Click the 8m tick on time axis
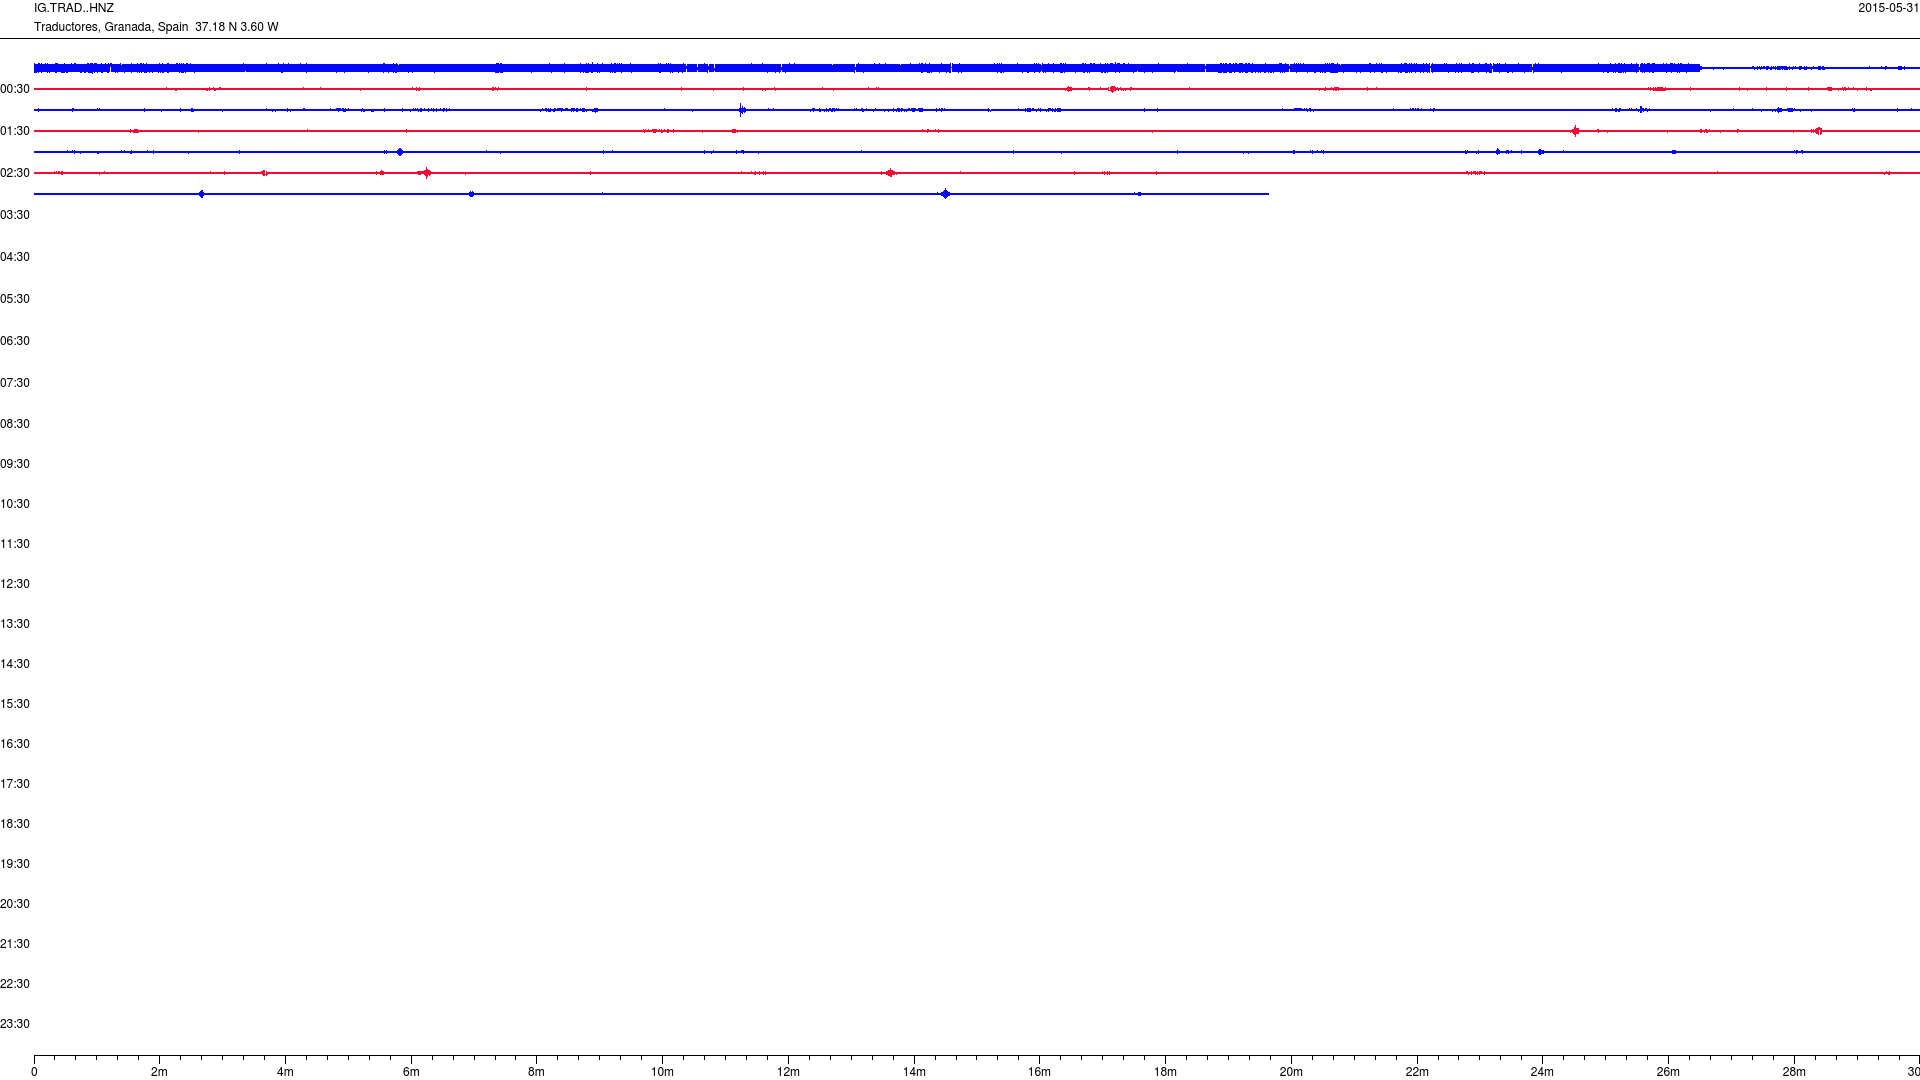This screenshot has height=1080, width=1920. pos(537,1072)
